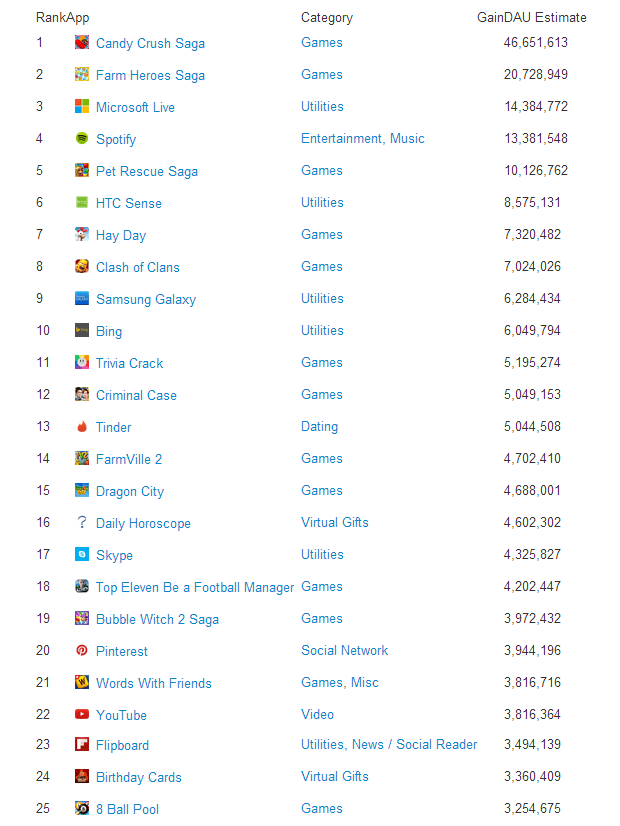Screen dimensions: 620x826
Task: Click the Flipboard app icon
Action: (82, 746)
